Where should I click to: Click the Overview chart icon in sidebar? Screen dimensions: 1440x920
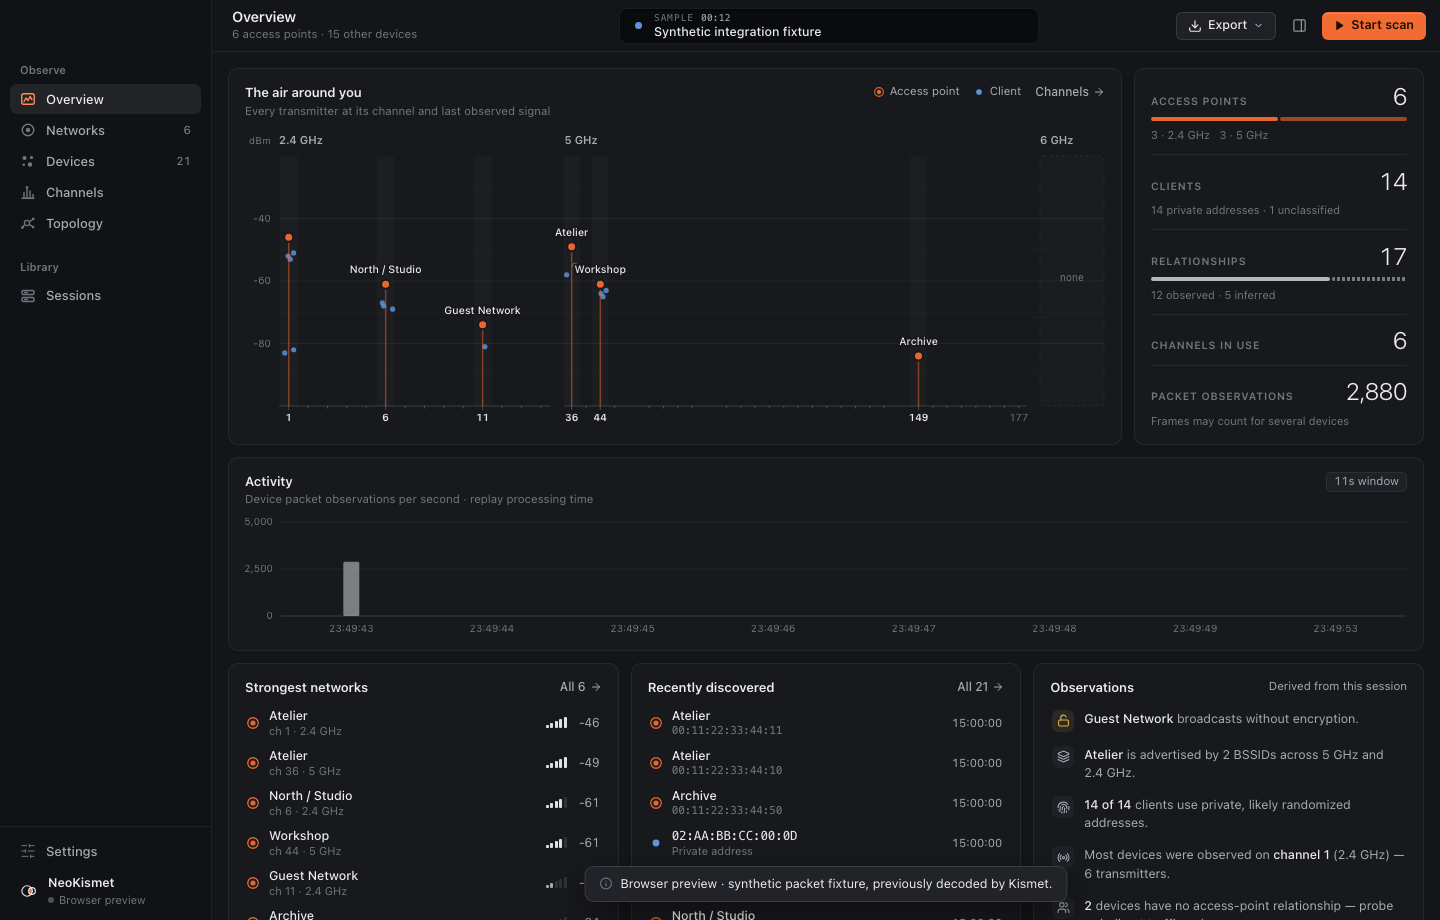tap(28, 99)
